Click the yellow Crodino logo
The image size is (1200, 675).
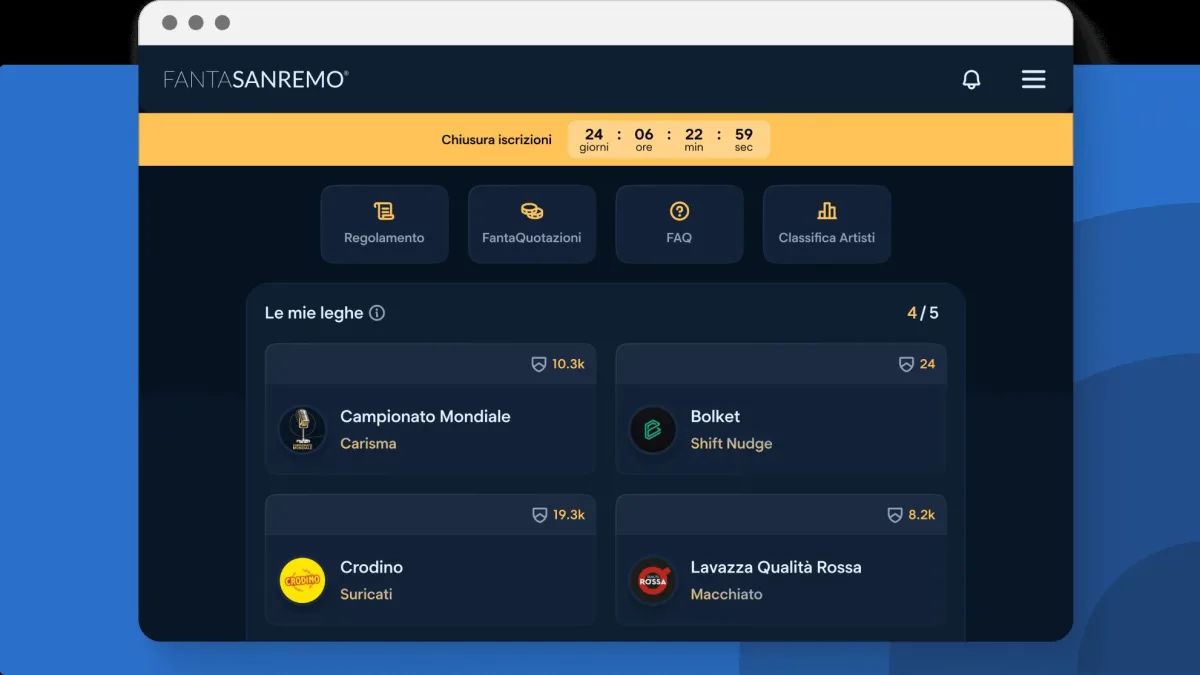(x=302, y=580)
